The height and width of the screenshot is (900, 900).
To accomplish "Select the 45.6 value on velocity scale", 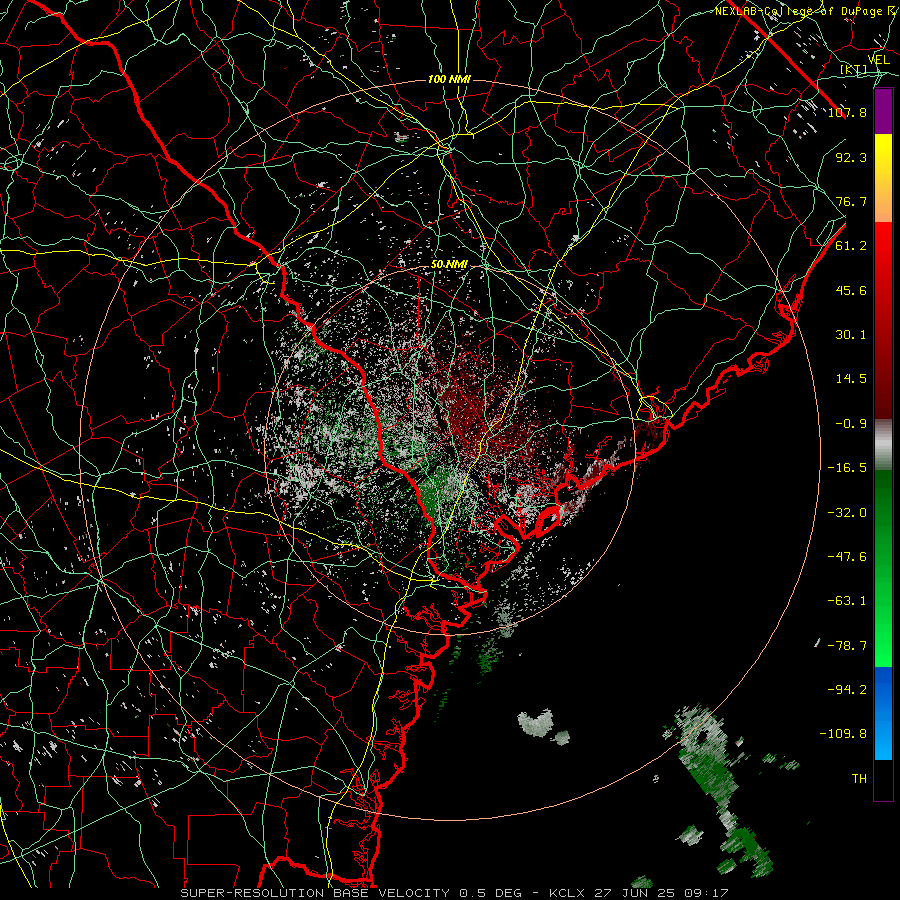I will tap(851, 290).
